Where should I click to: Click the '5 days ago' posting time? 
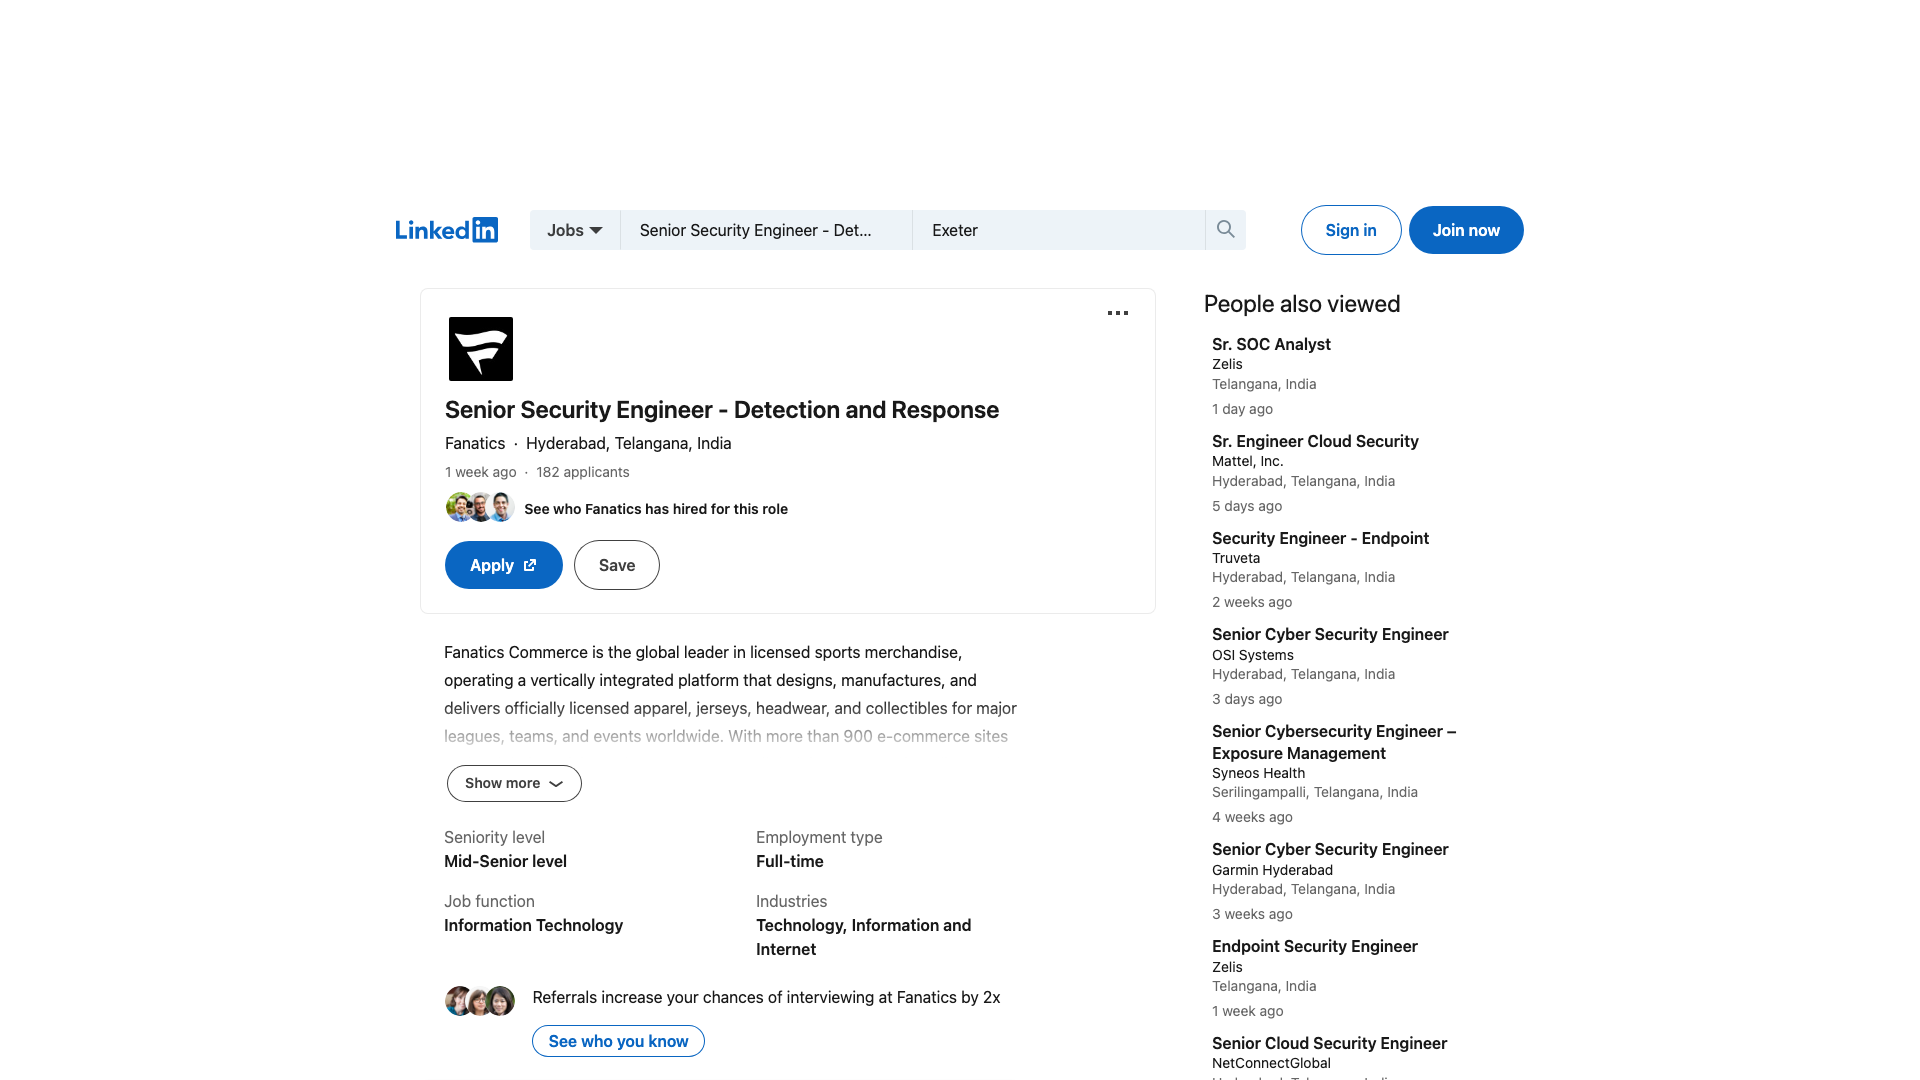[x=1247, y=506]
